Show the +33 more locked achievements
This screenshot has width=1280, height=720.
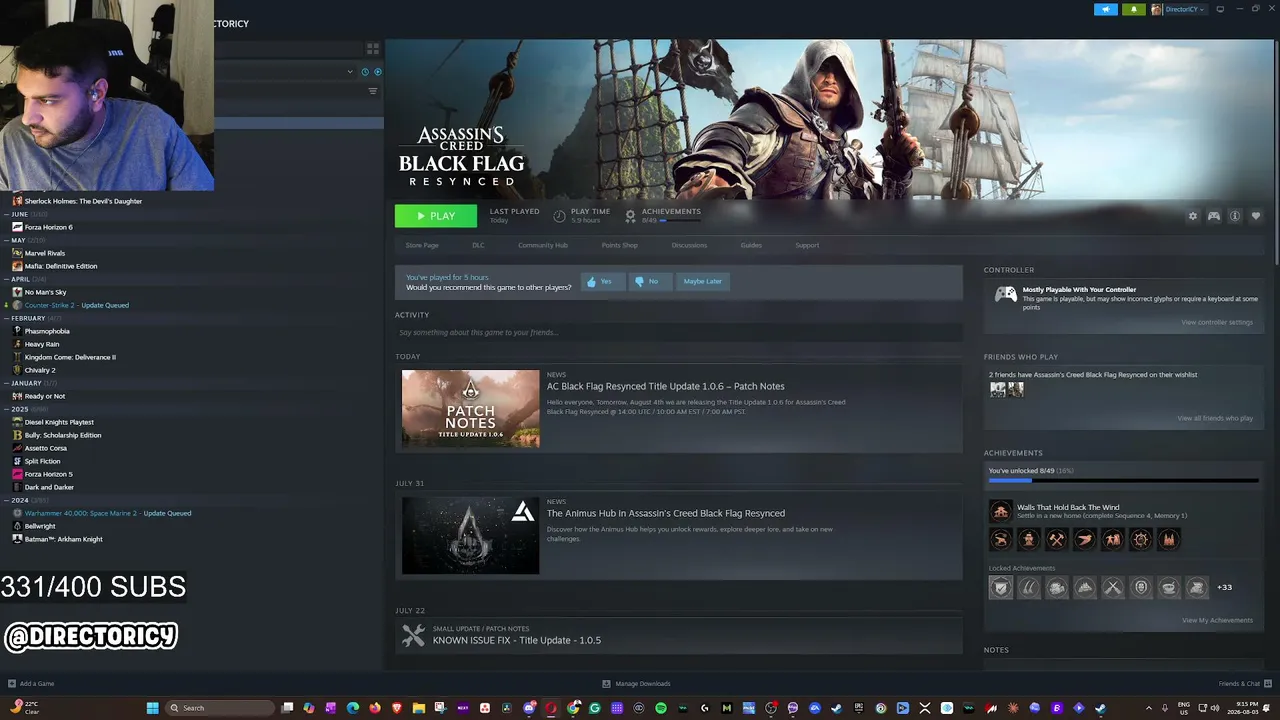point(1224,587)
